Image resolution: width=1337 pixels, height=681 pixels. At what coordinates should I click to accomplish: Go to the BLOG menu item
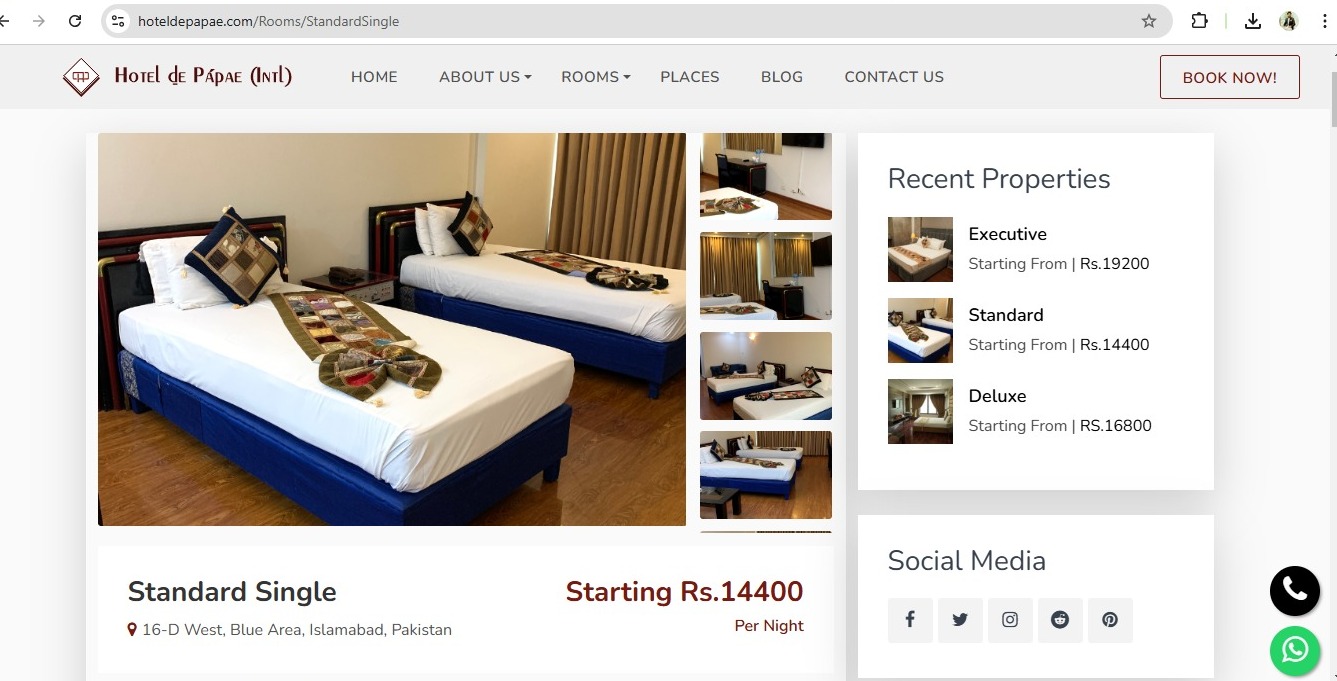(782, 77)
